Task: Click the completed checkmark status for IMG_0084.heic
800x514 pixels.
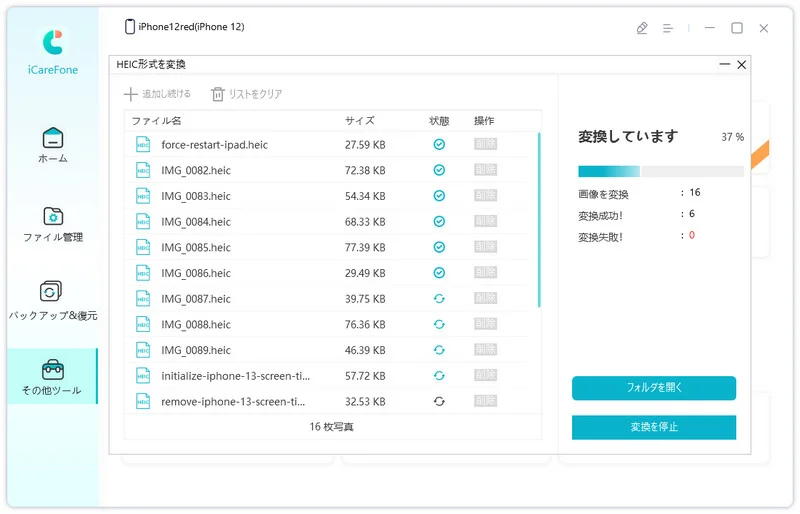Action: pyautogui.click(x=439, y=222)
